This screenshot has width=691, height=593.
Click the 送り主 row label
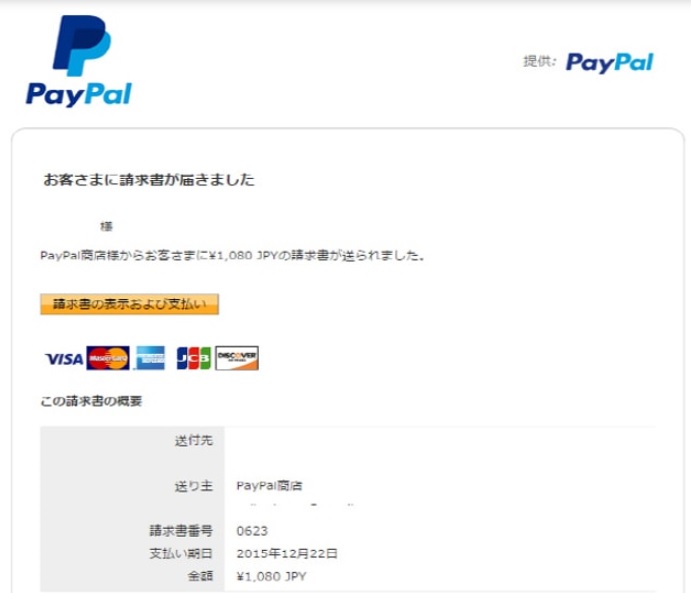pos(193,486)
